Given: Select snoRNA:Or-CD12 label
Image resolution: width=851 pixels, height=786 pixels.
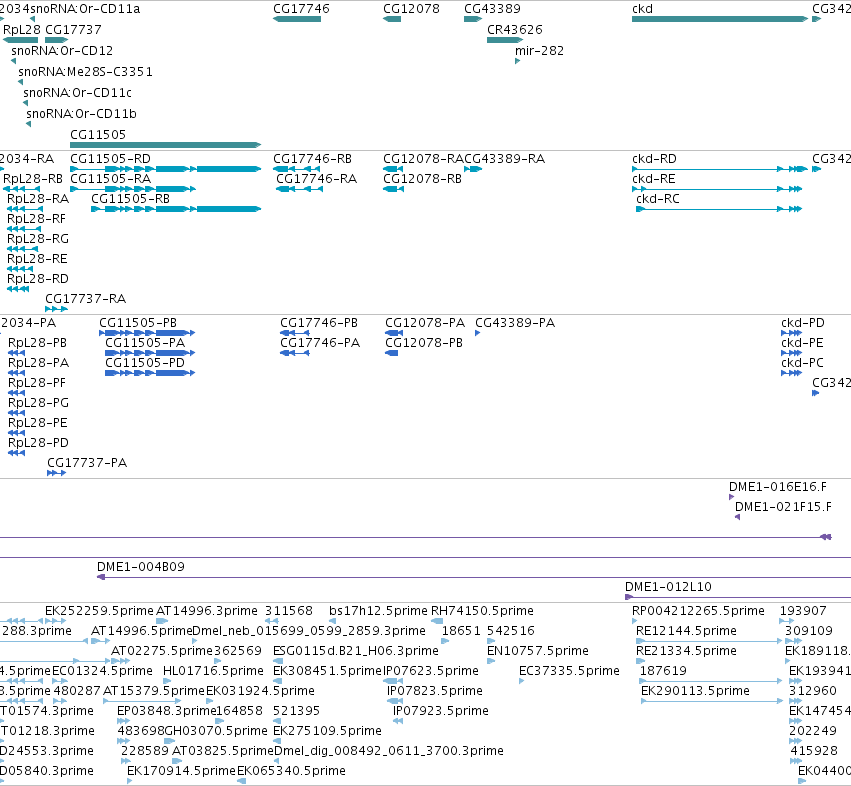Looking at the screenshot, I should 62,50.
